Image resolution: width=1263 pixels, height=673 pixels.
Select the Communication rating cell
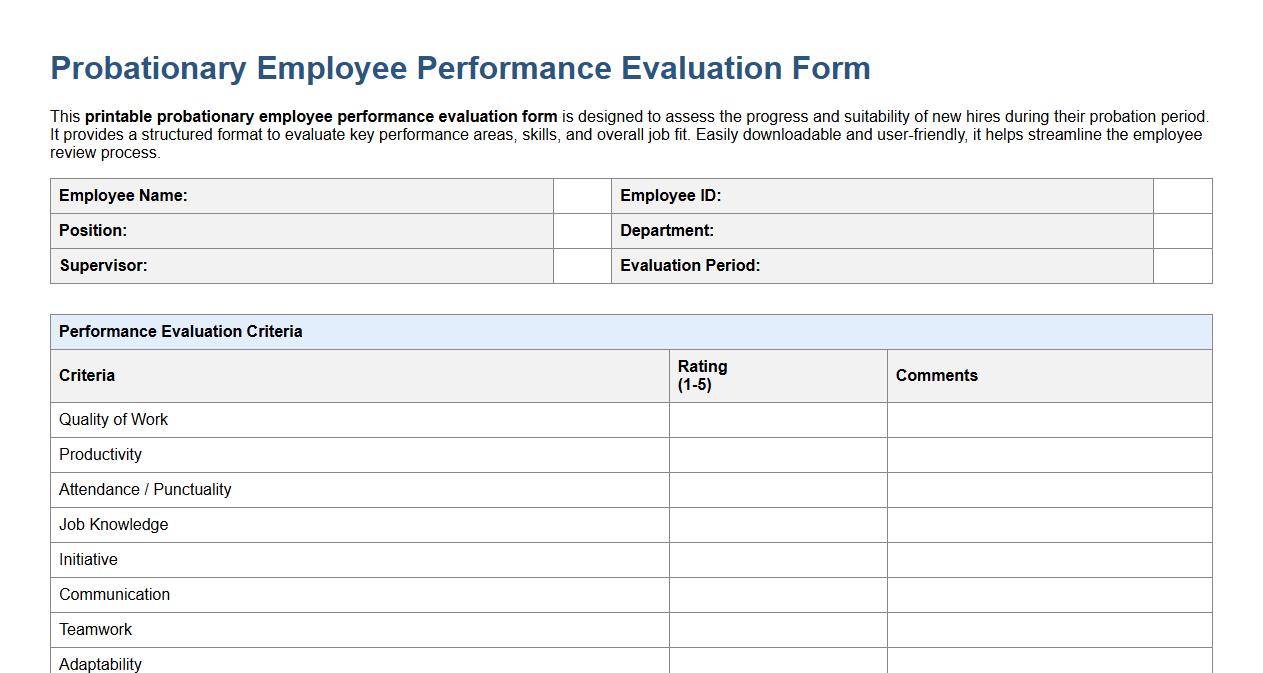pos(777,594)
